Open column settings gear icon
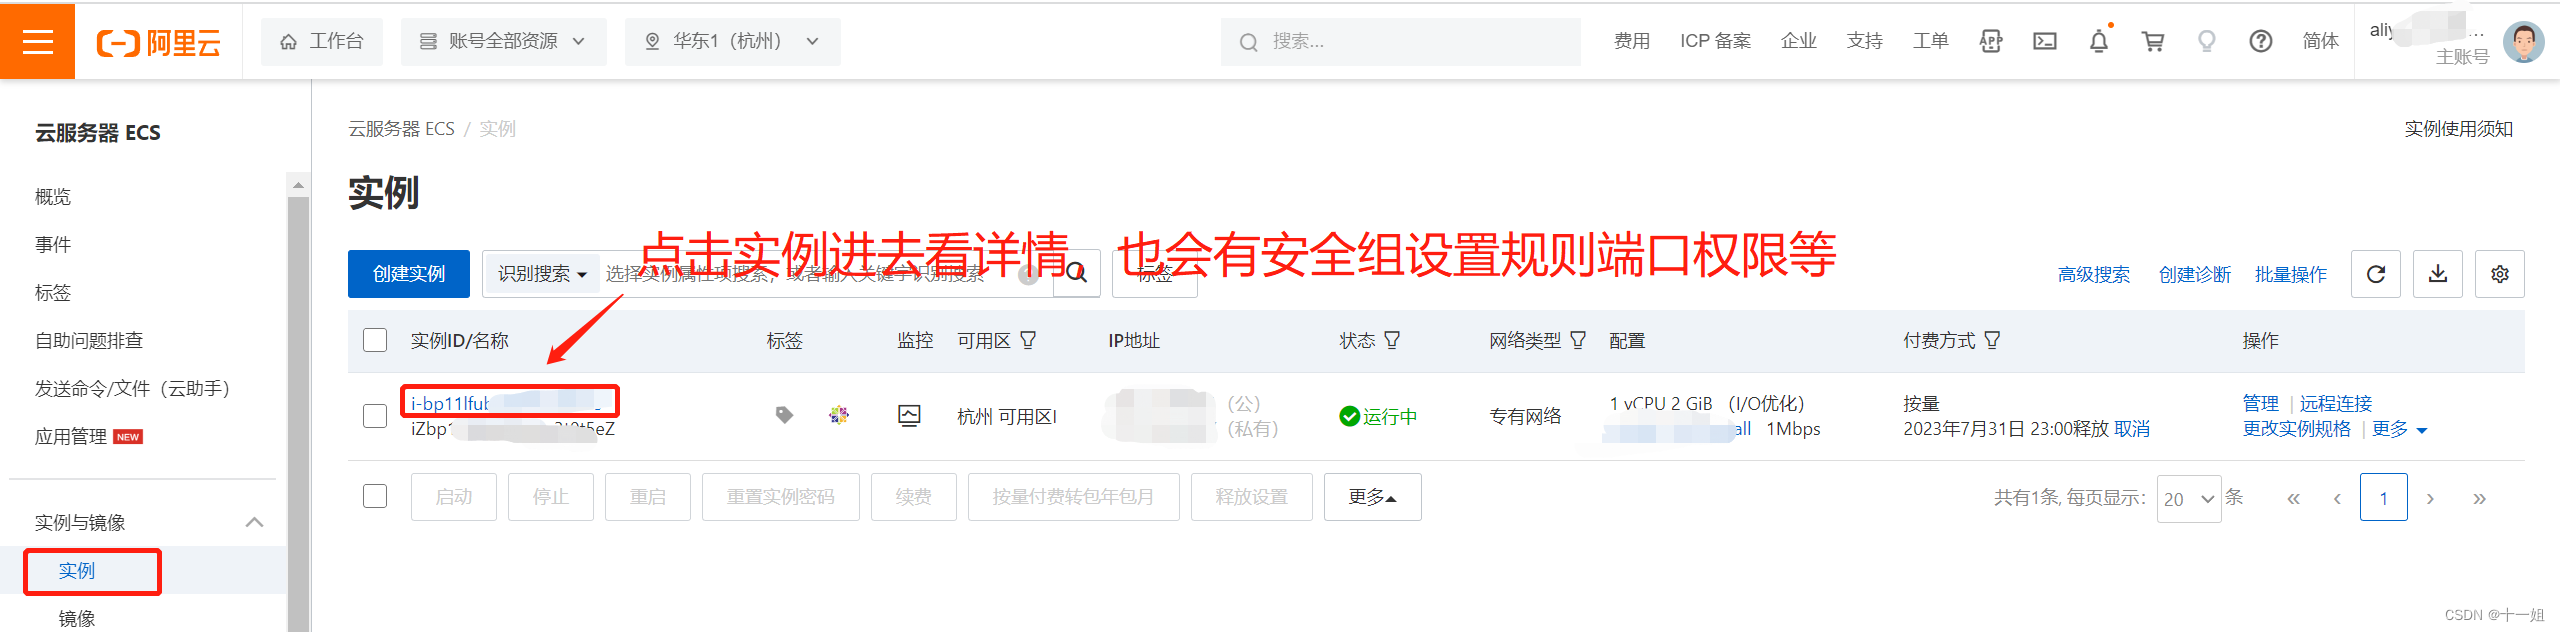Viewport: 2560px width, 632px height. pos(2500,274)
